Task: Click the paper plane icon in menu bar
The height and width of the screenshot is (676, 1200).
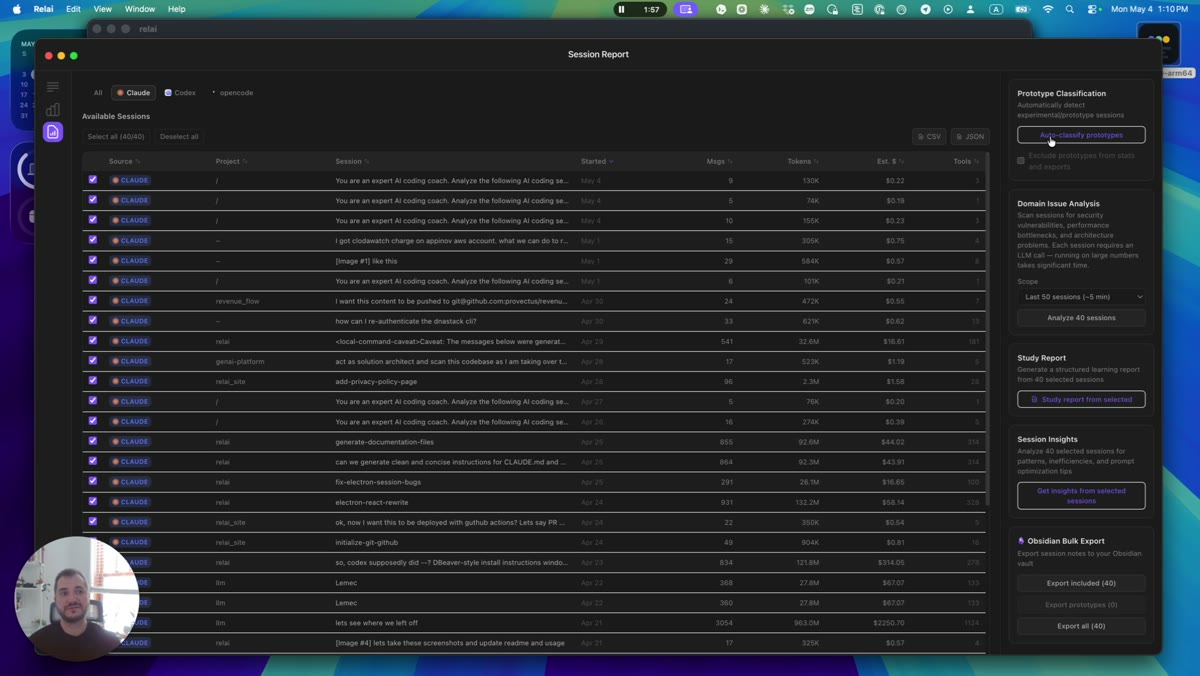Action: [925, 9]
